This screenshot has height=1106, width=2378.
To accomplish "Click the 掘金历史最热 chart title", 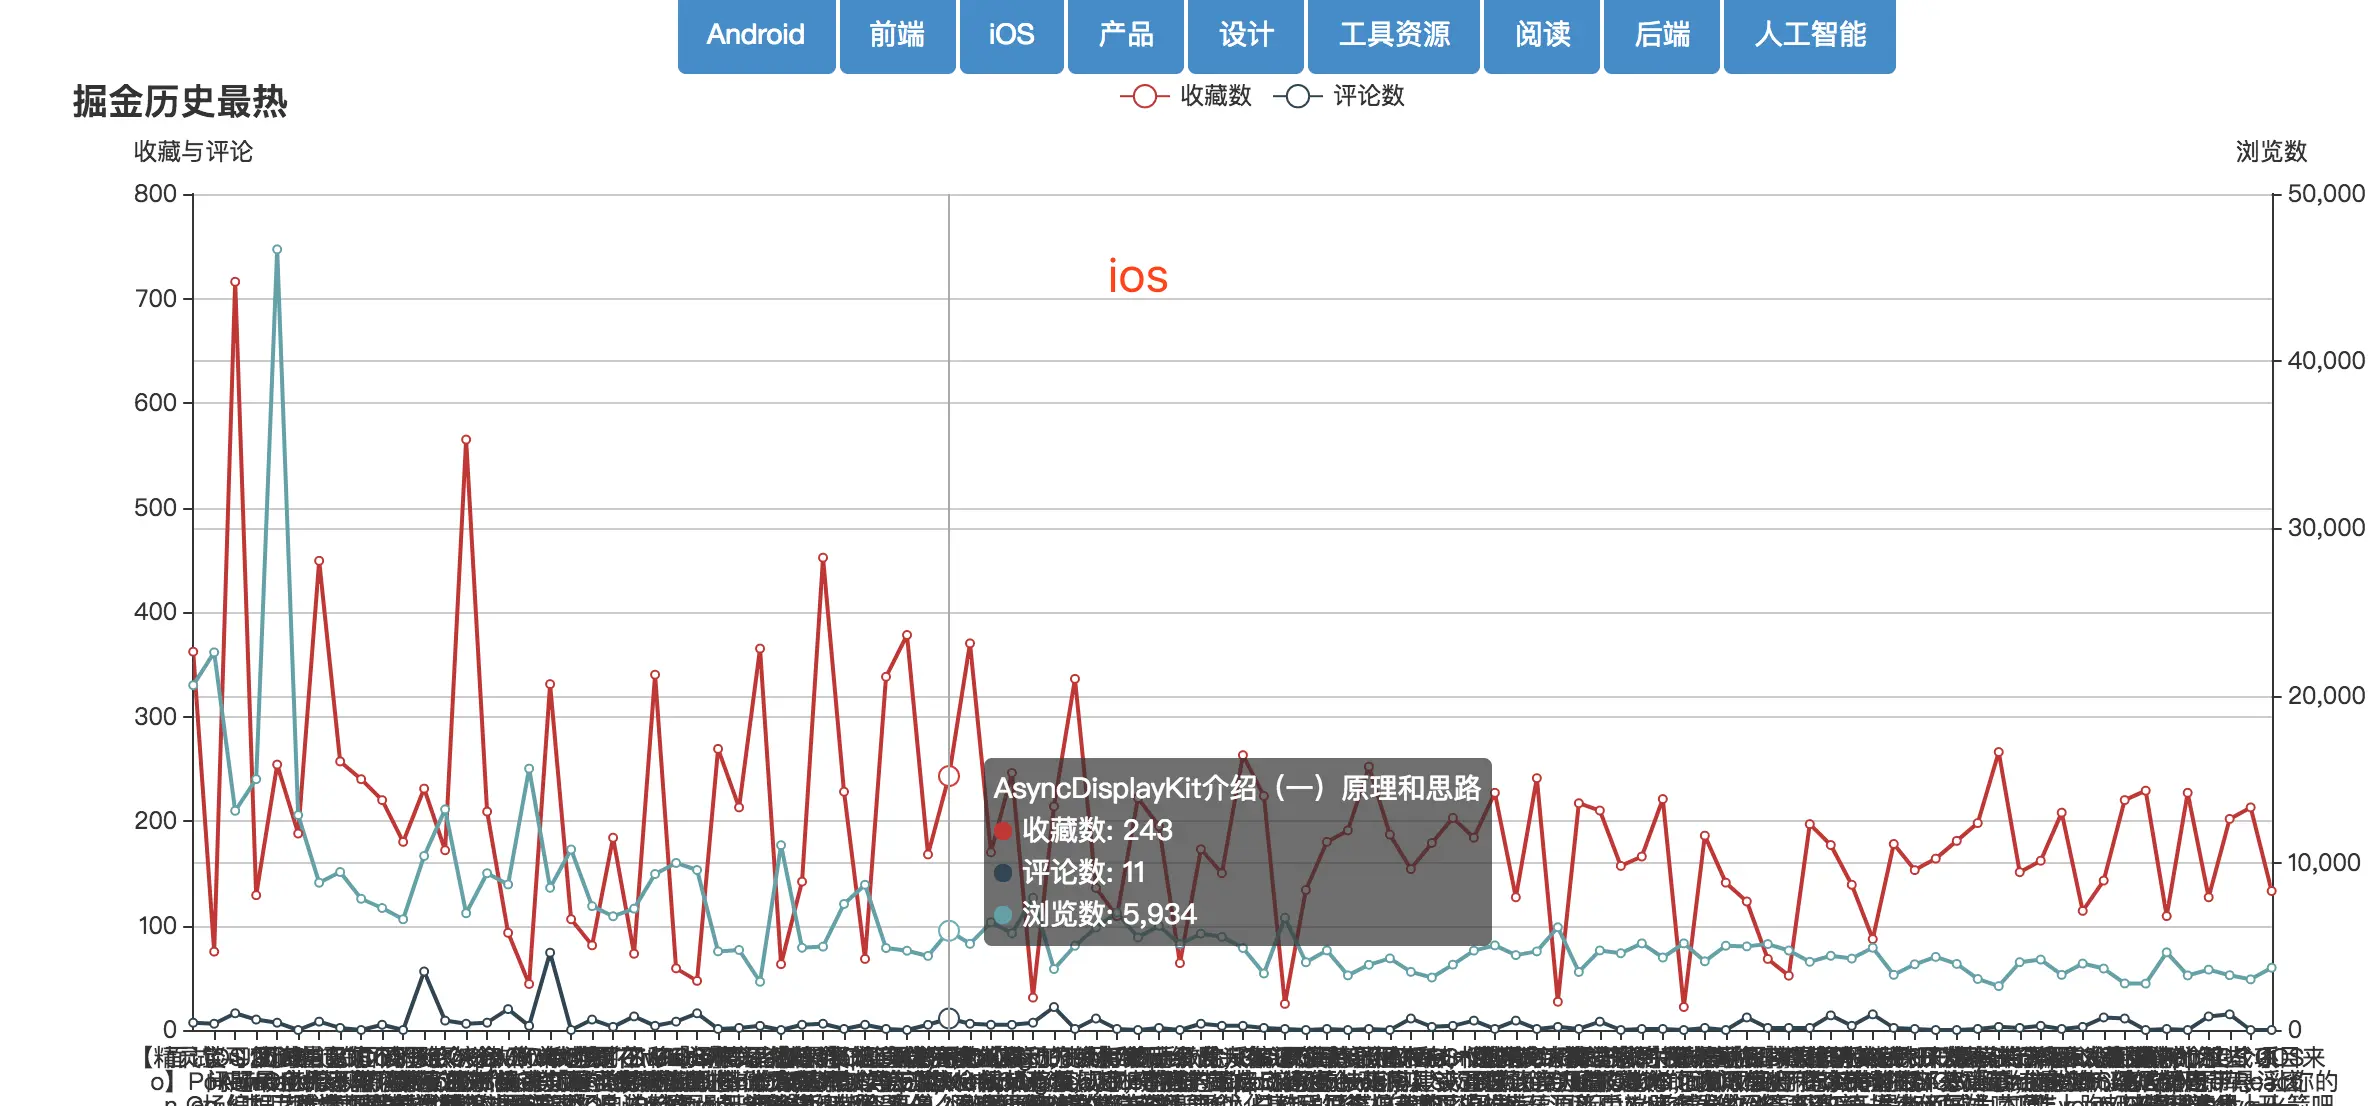I will click(x=180, y=102).
